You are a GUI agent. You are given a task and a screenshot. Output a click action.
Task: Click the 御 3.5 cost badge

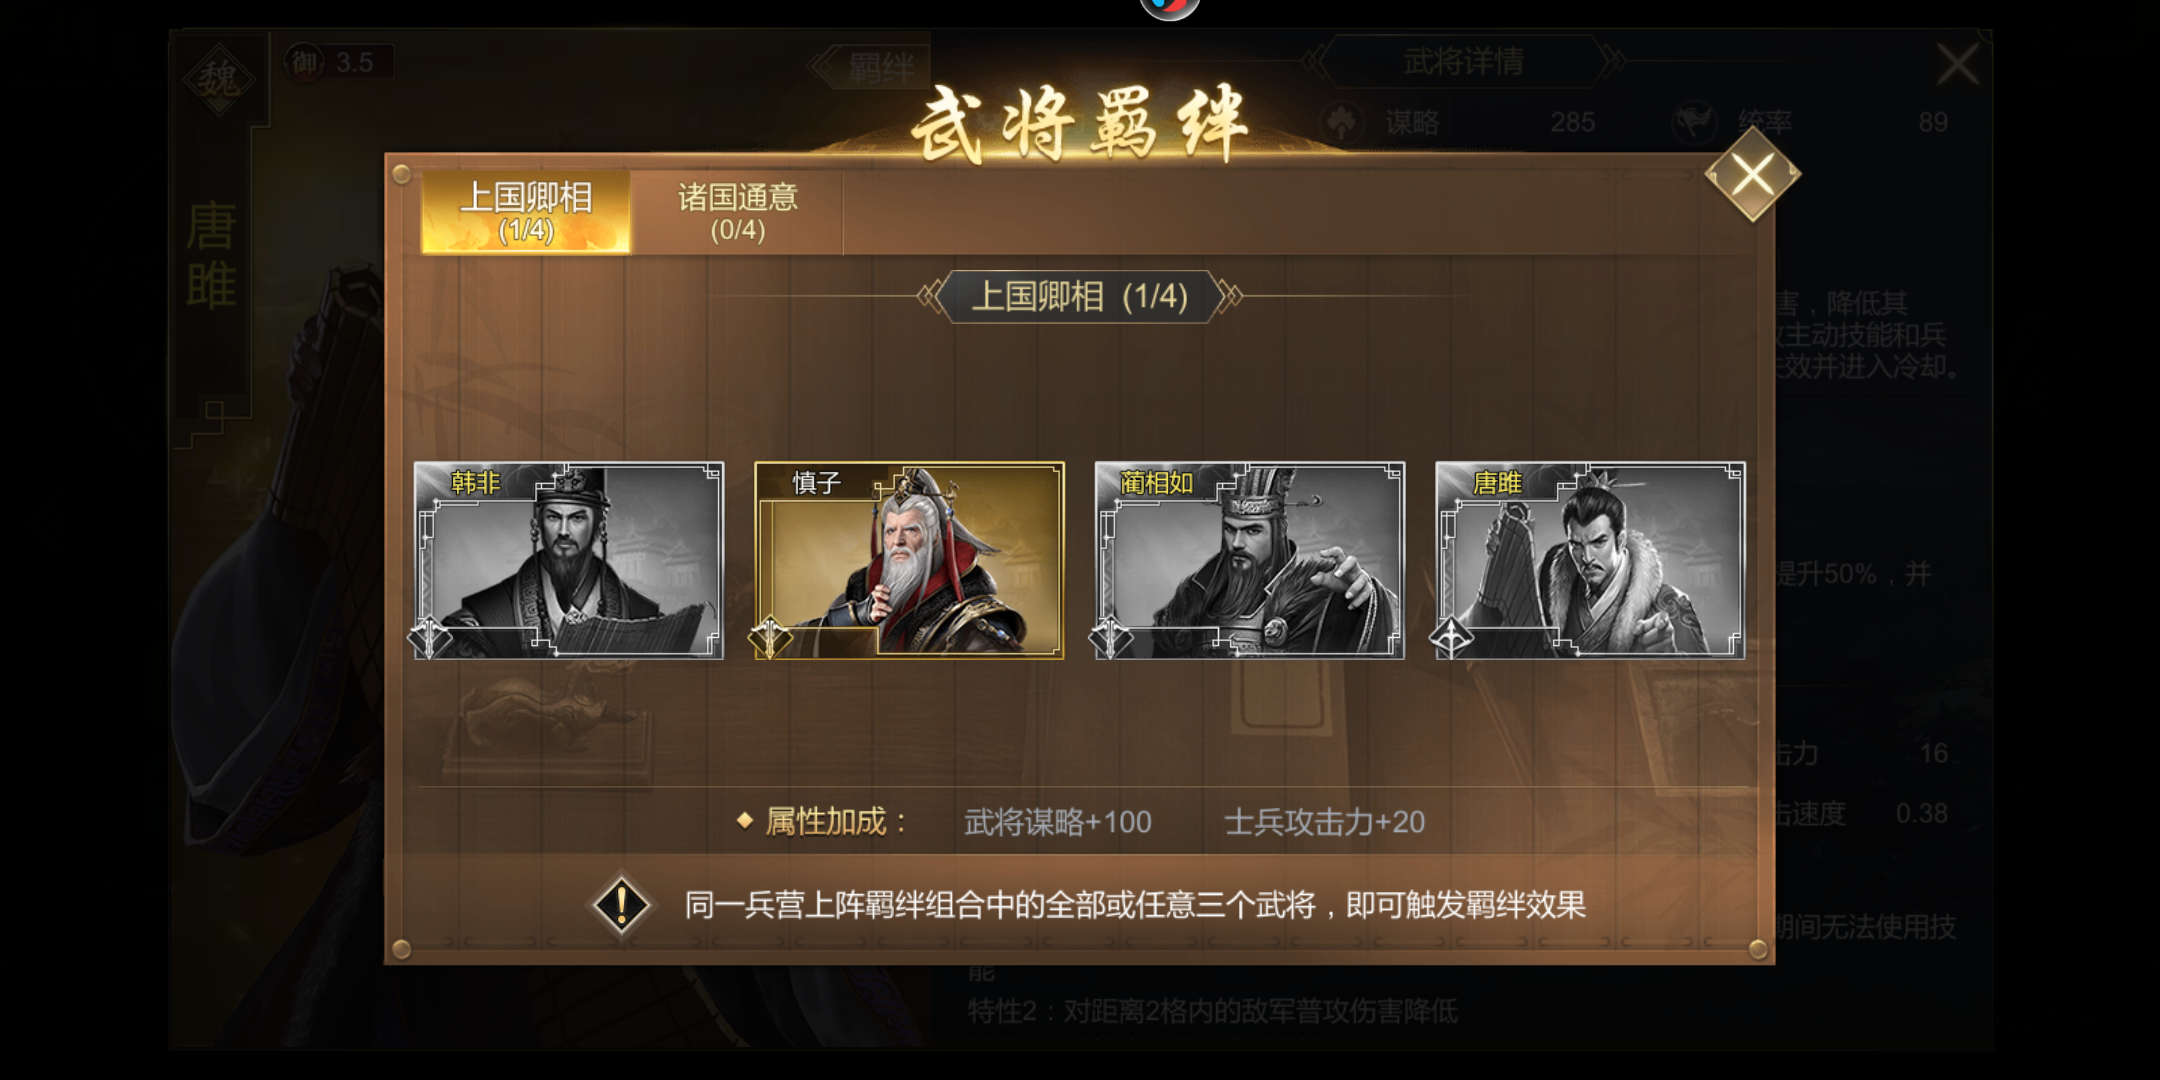[x=339, y=63]
